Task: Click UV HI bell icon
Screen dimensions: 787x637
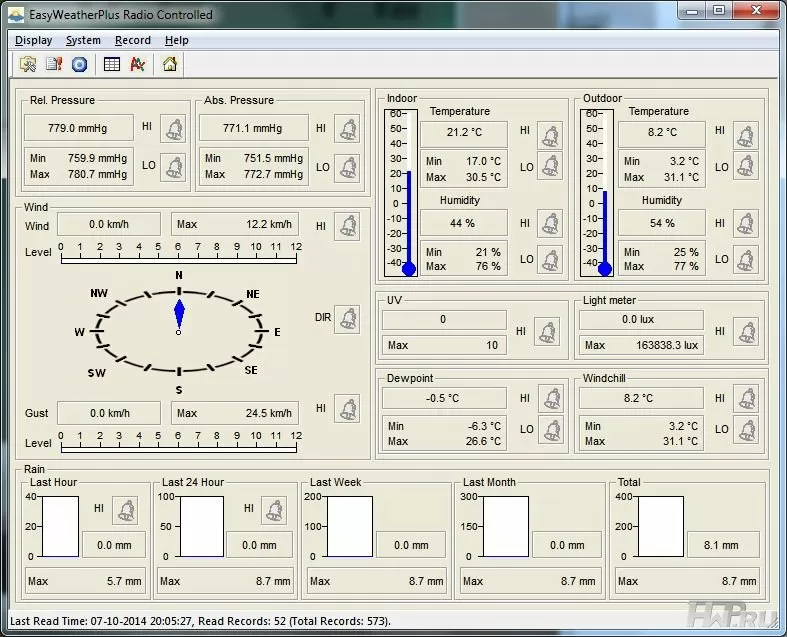Action: [547, 332]
